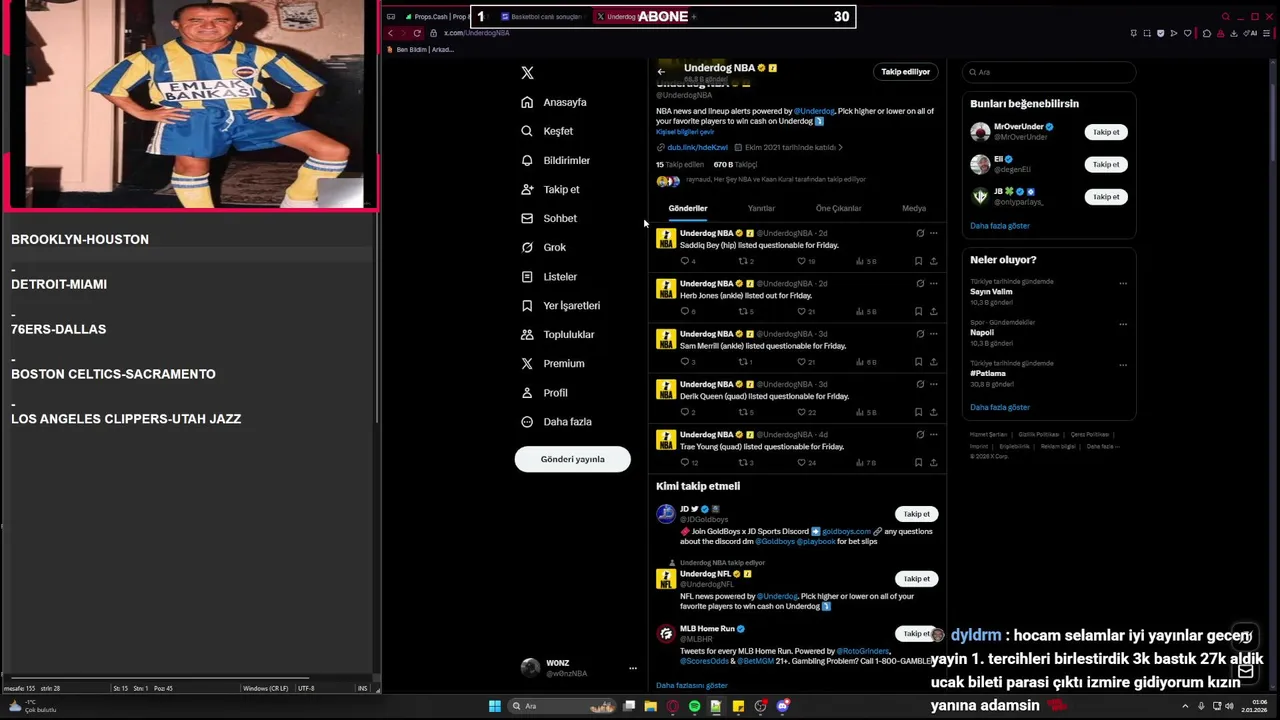Open Daha fazla göster under trends
1280x720 pixels.
pos(1000,407)
